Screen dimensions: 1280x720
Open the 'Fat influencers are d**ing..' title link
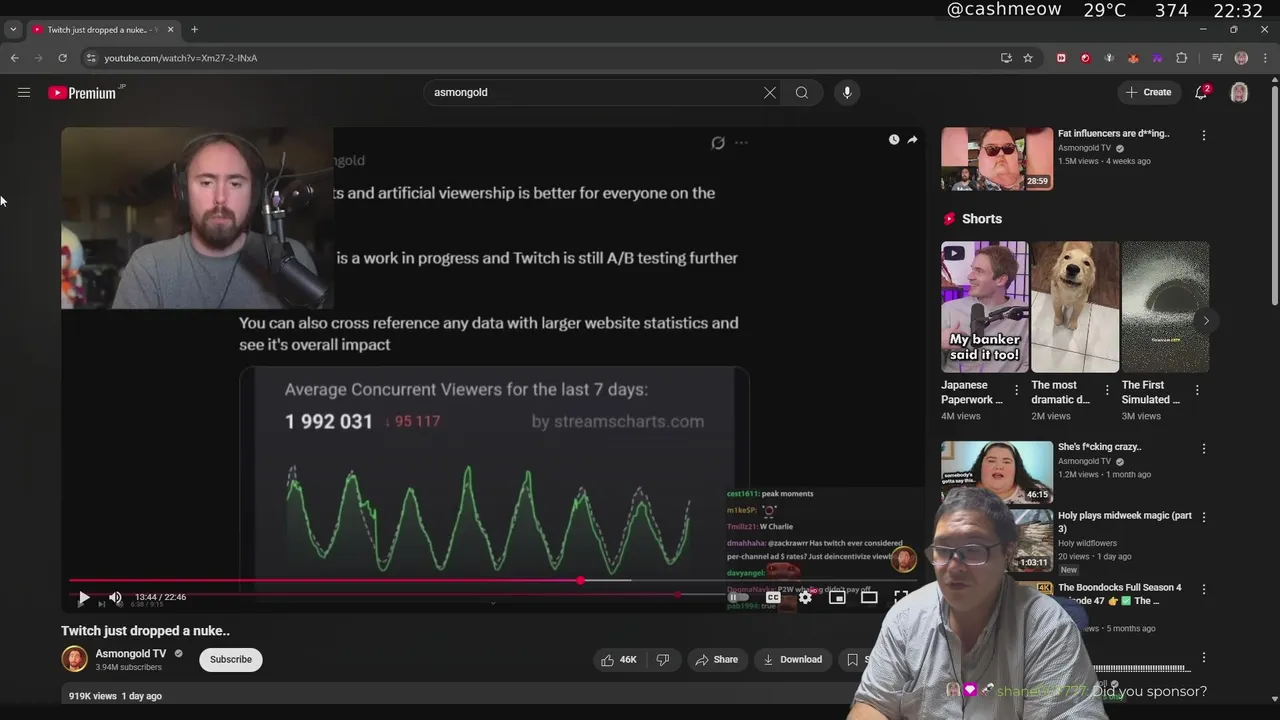[x=1114, y=133]
